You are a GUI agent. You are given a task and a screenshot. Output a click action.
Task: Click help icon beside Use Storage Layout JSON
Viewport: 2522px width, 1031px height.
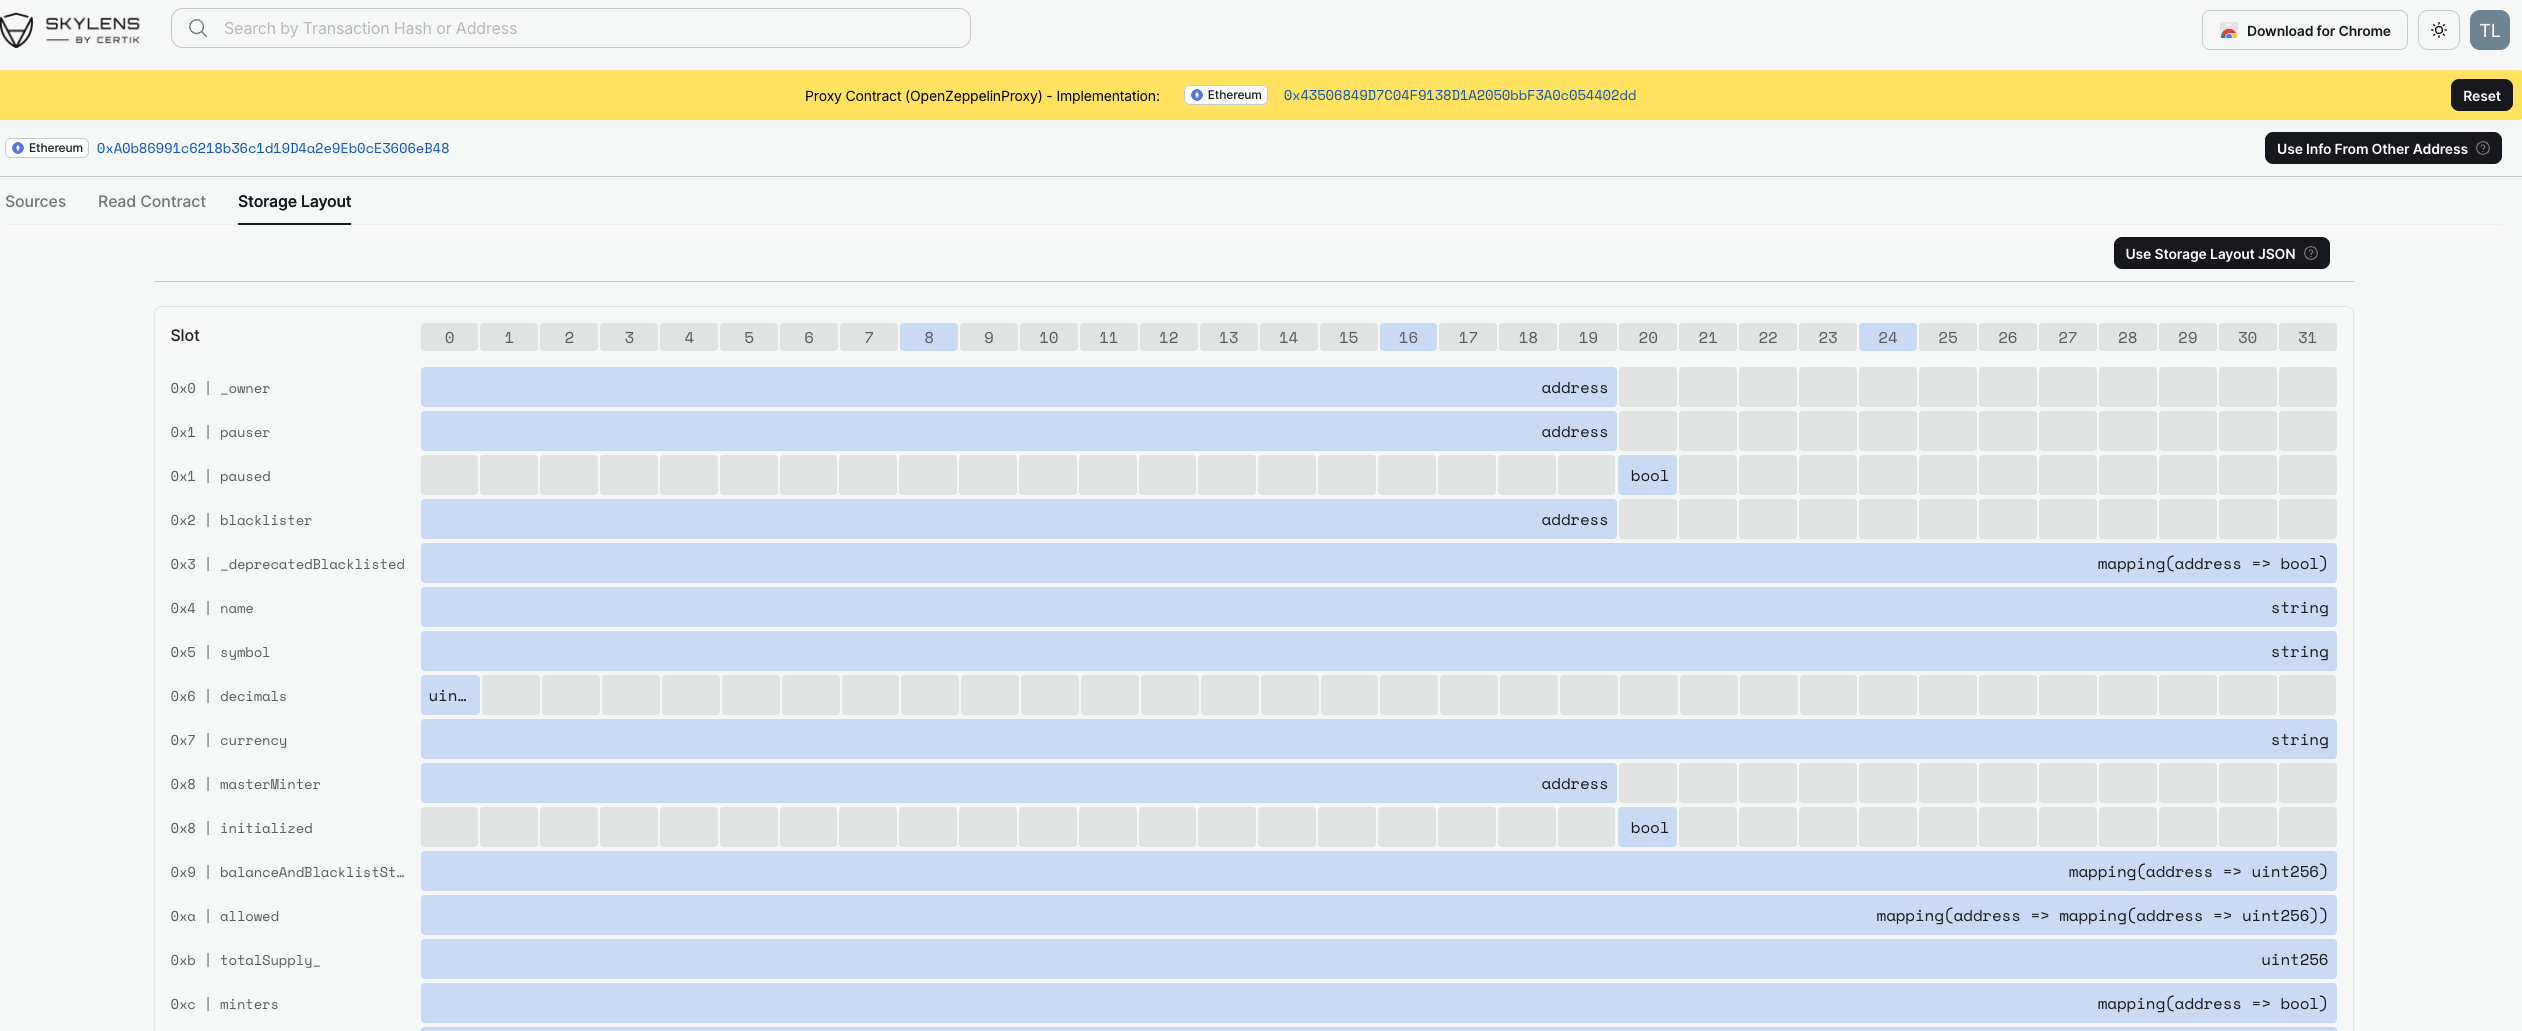click(x=2310, y=253)
